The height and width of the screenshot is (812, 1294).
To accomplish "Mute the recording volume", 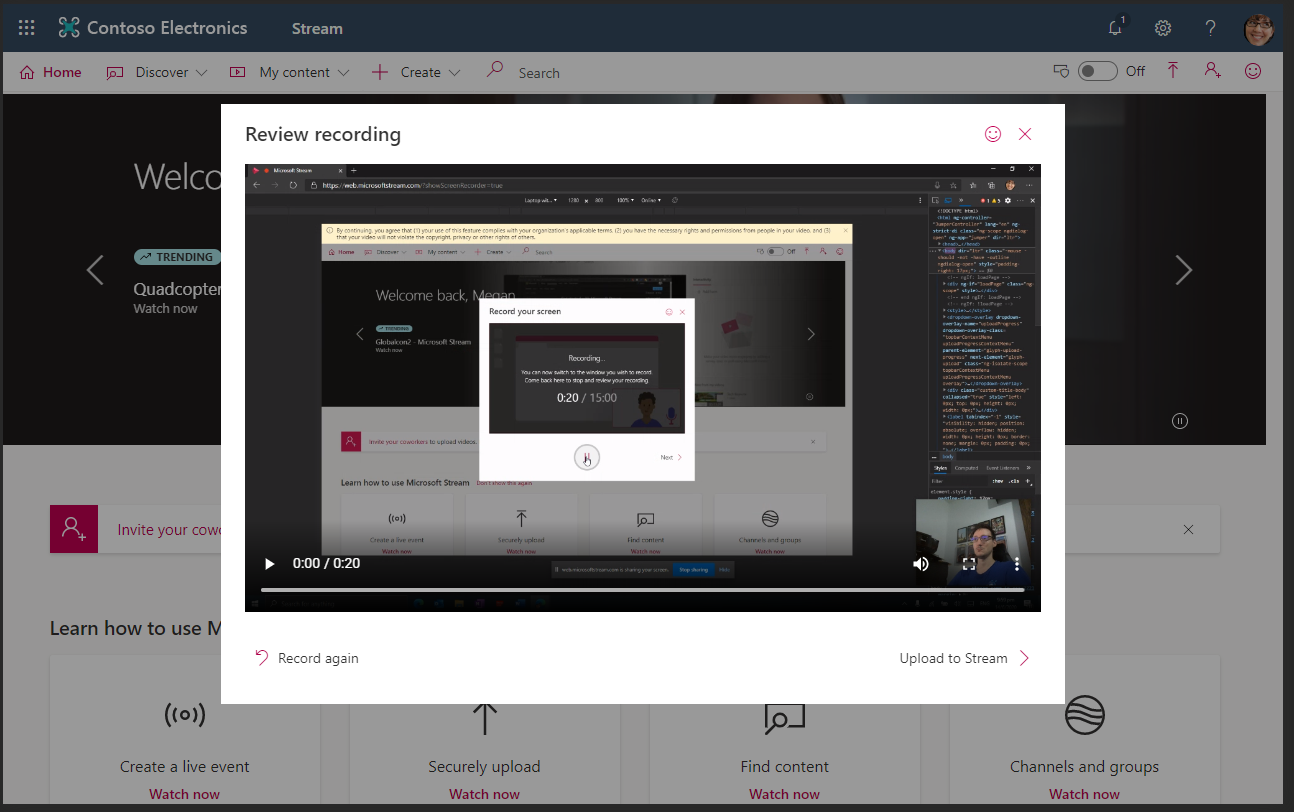I will tap(921, 564).
